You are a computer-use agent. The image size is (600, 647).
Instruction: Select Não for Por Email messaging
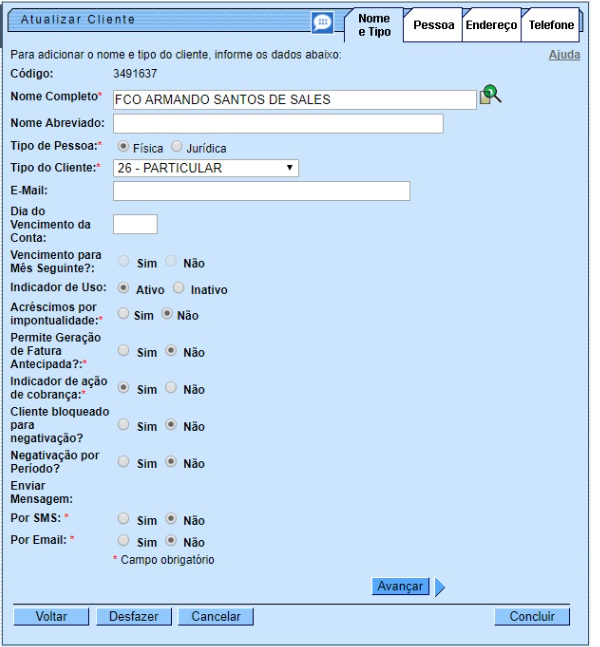pyautogui.click(x=171, y=541)
